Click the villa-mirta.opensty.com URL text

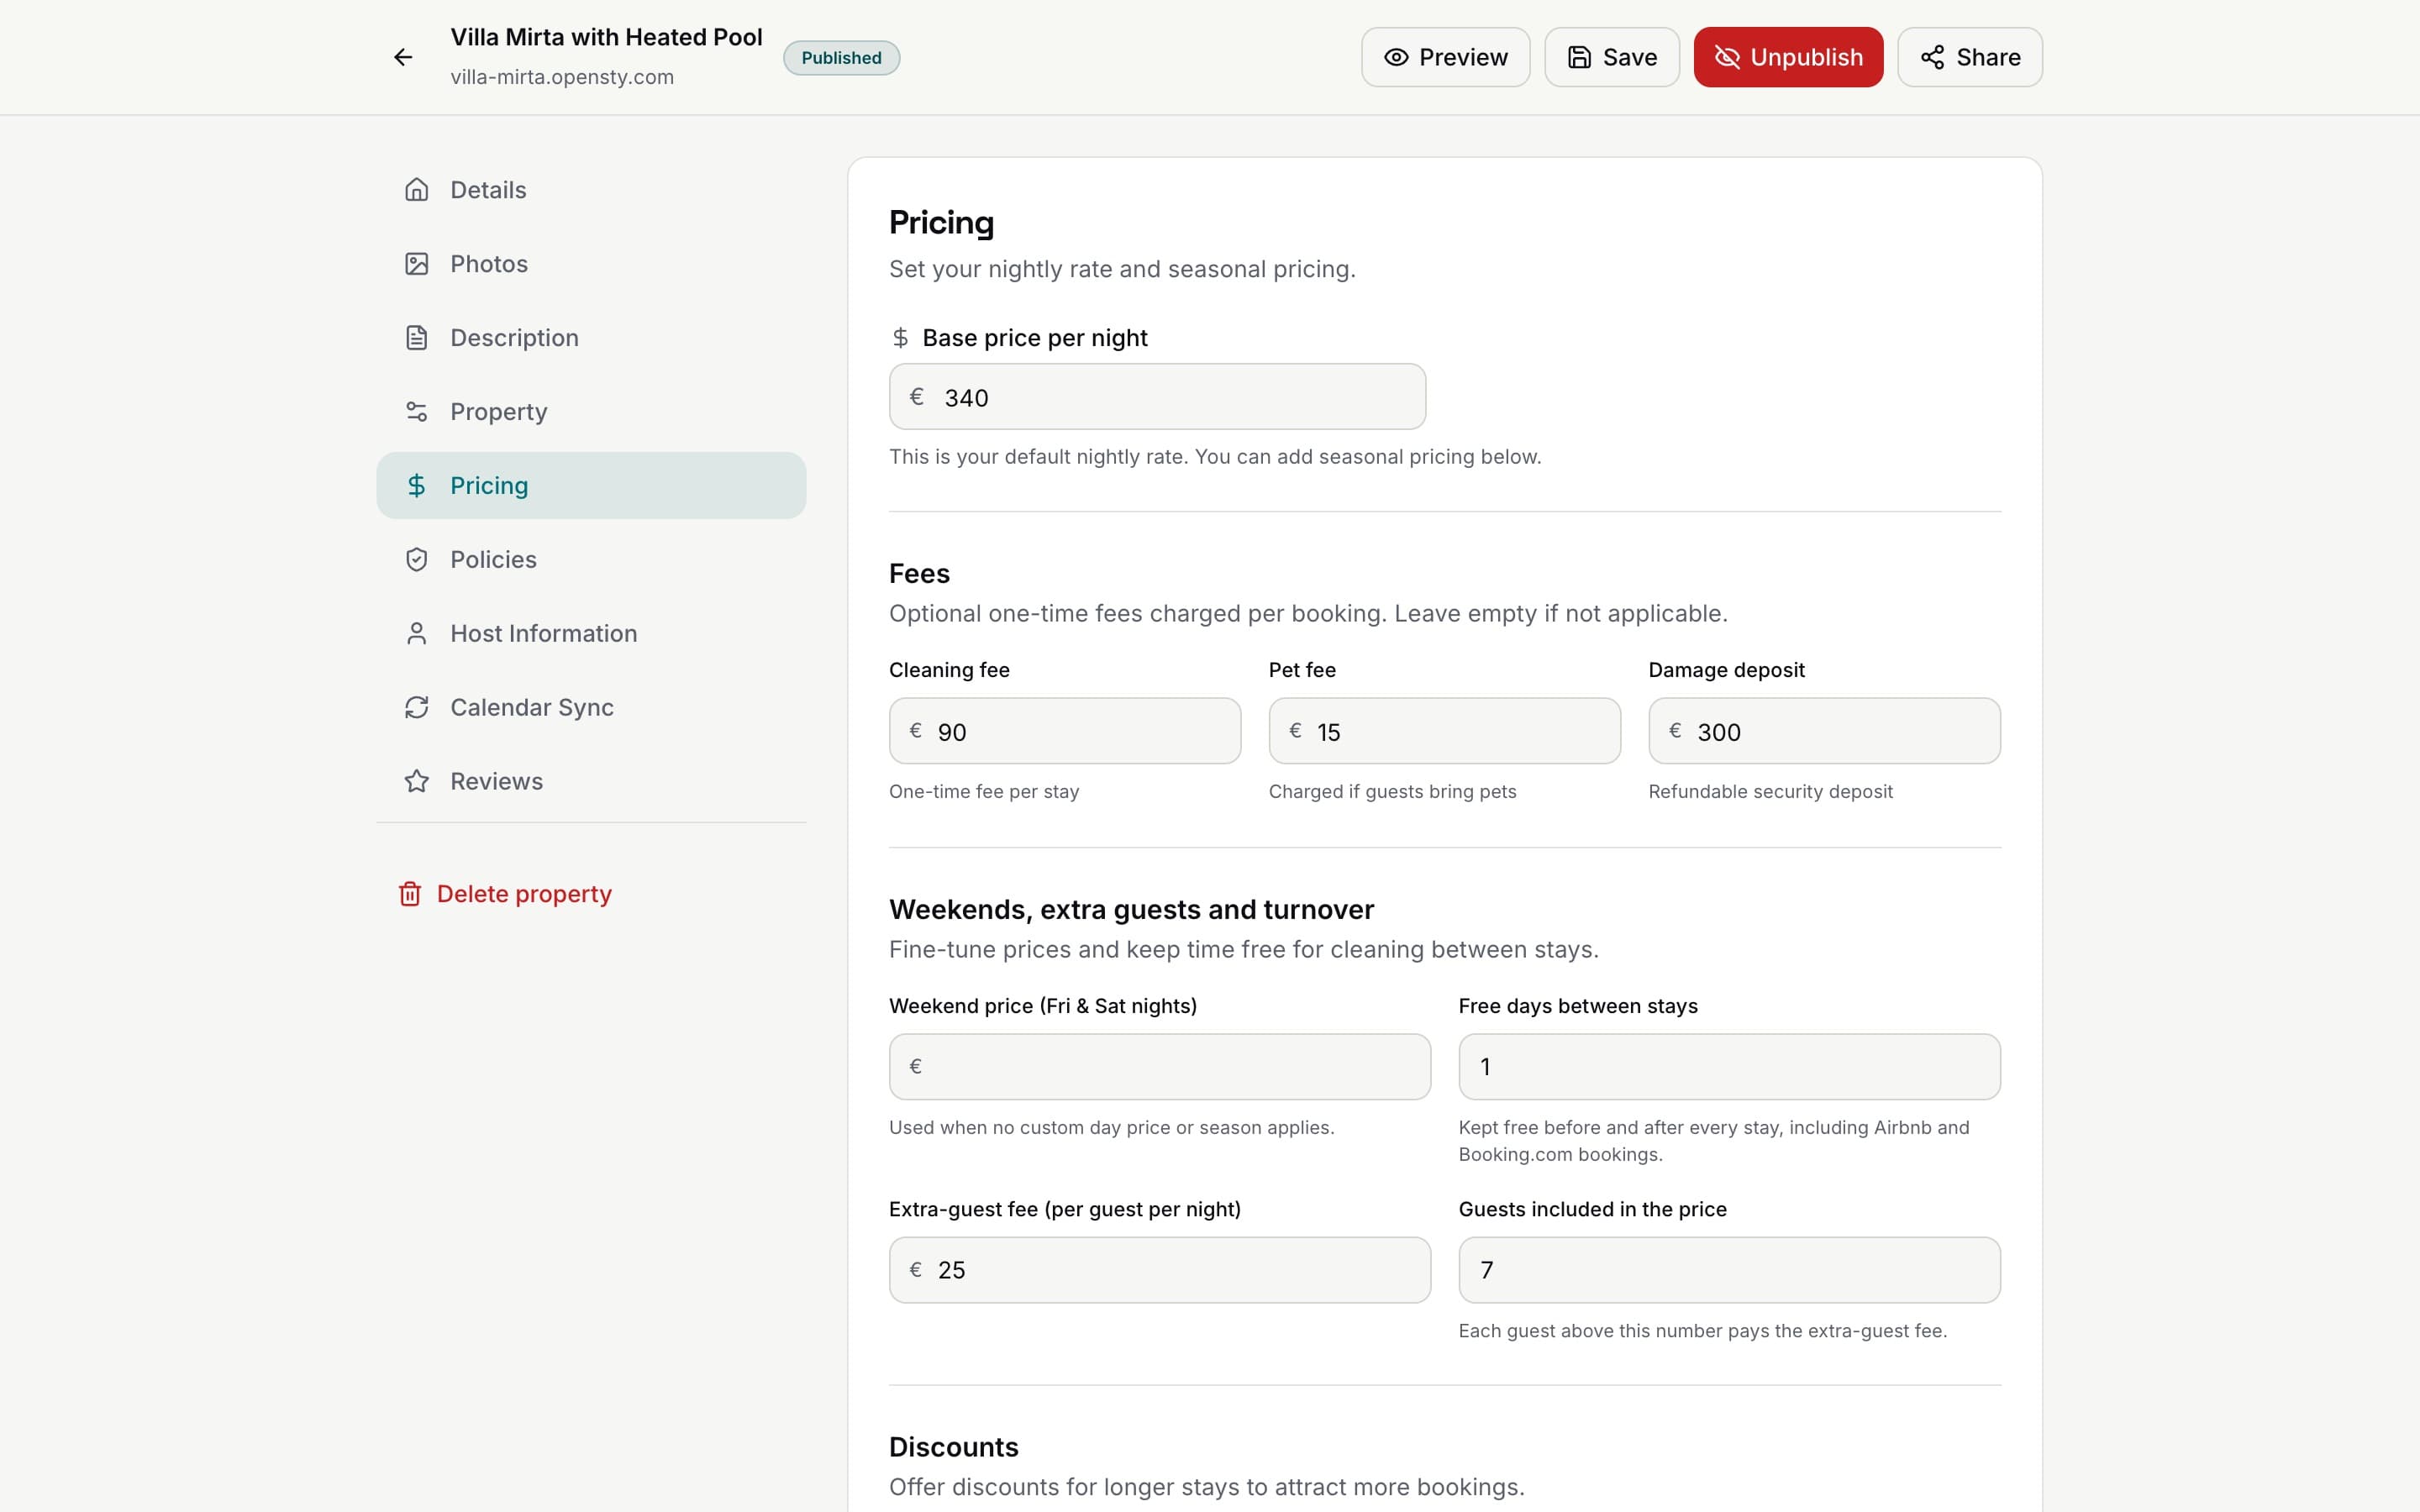click(562, 77)
